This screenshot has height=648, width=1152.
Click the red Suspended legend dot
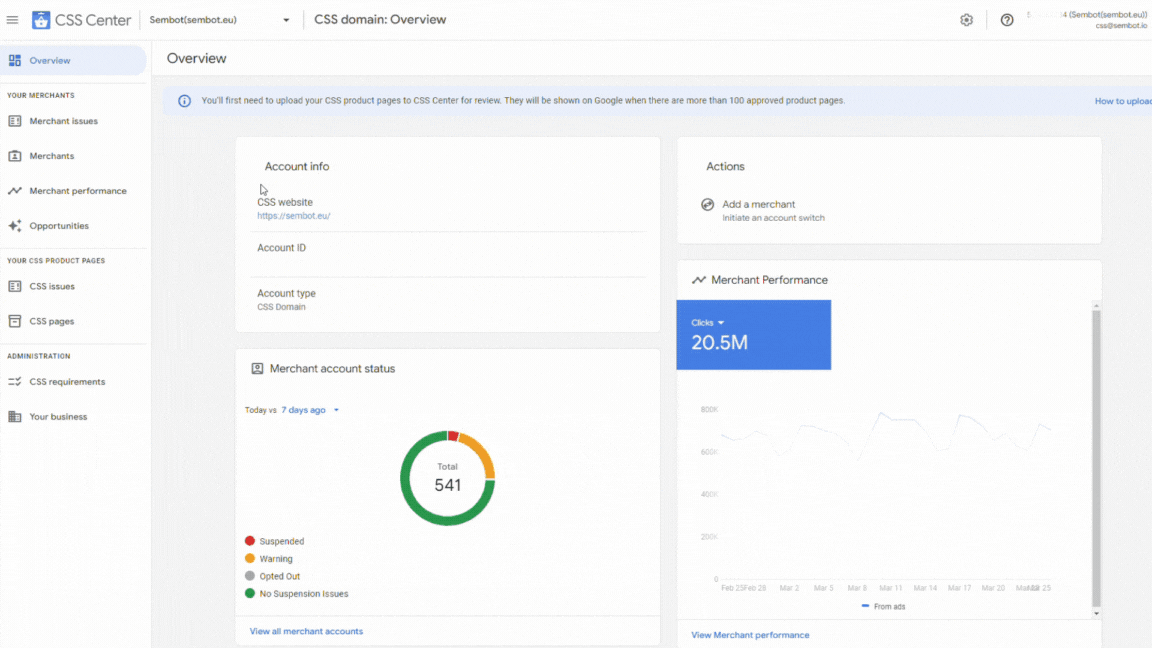(250, 541)
